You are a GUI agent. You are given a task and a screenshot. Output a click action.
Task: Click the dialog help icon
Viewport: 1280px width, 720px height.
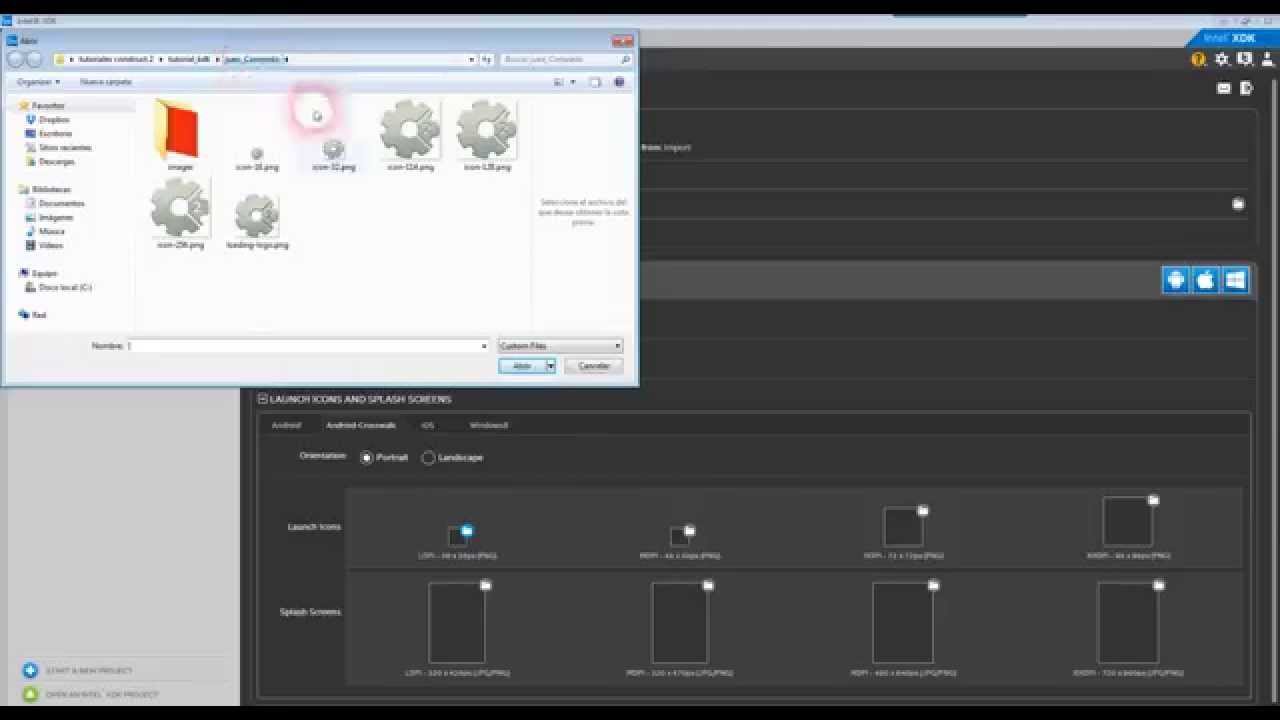pos(620,82)
